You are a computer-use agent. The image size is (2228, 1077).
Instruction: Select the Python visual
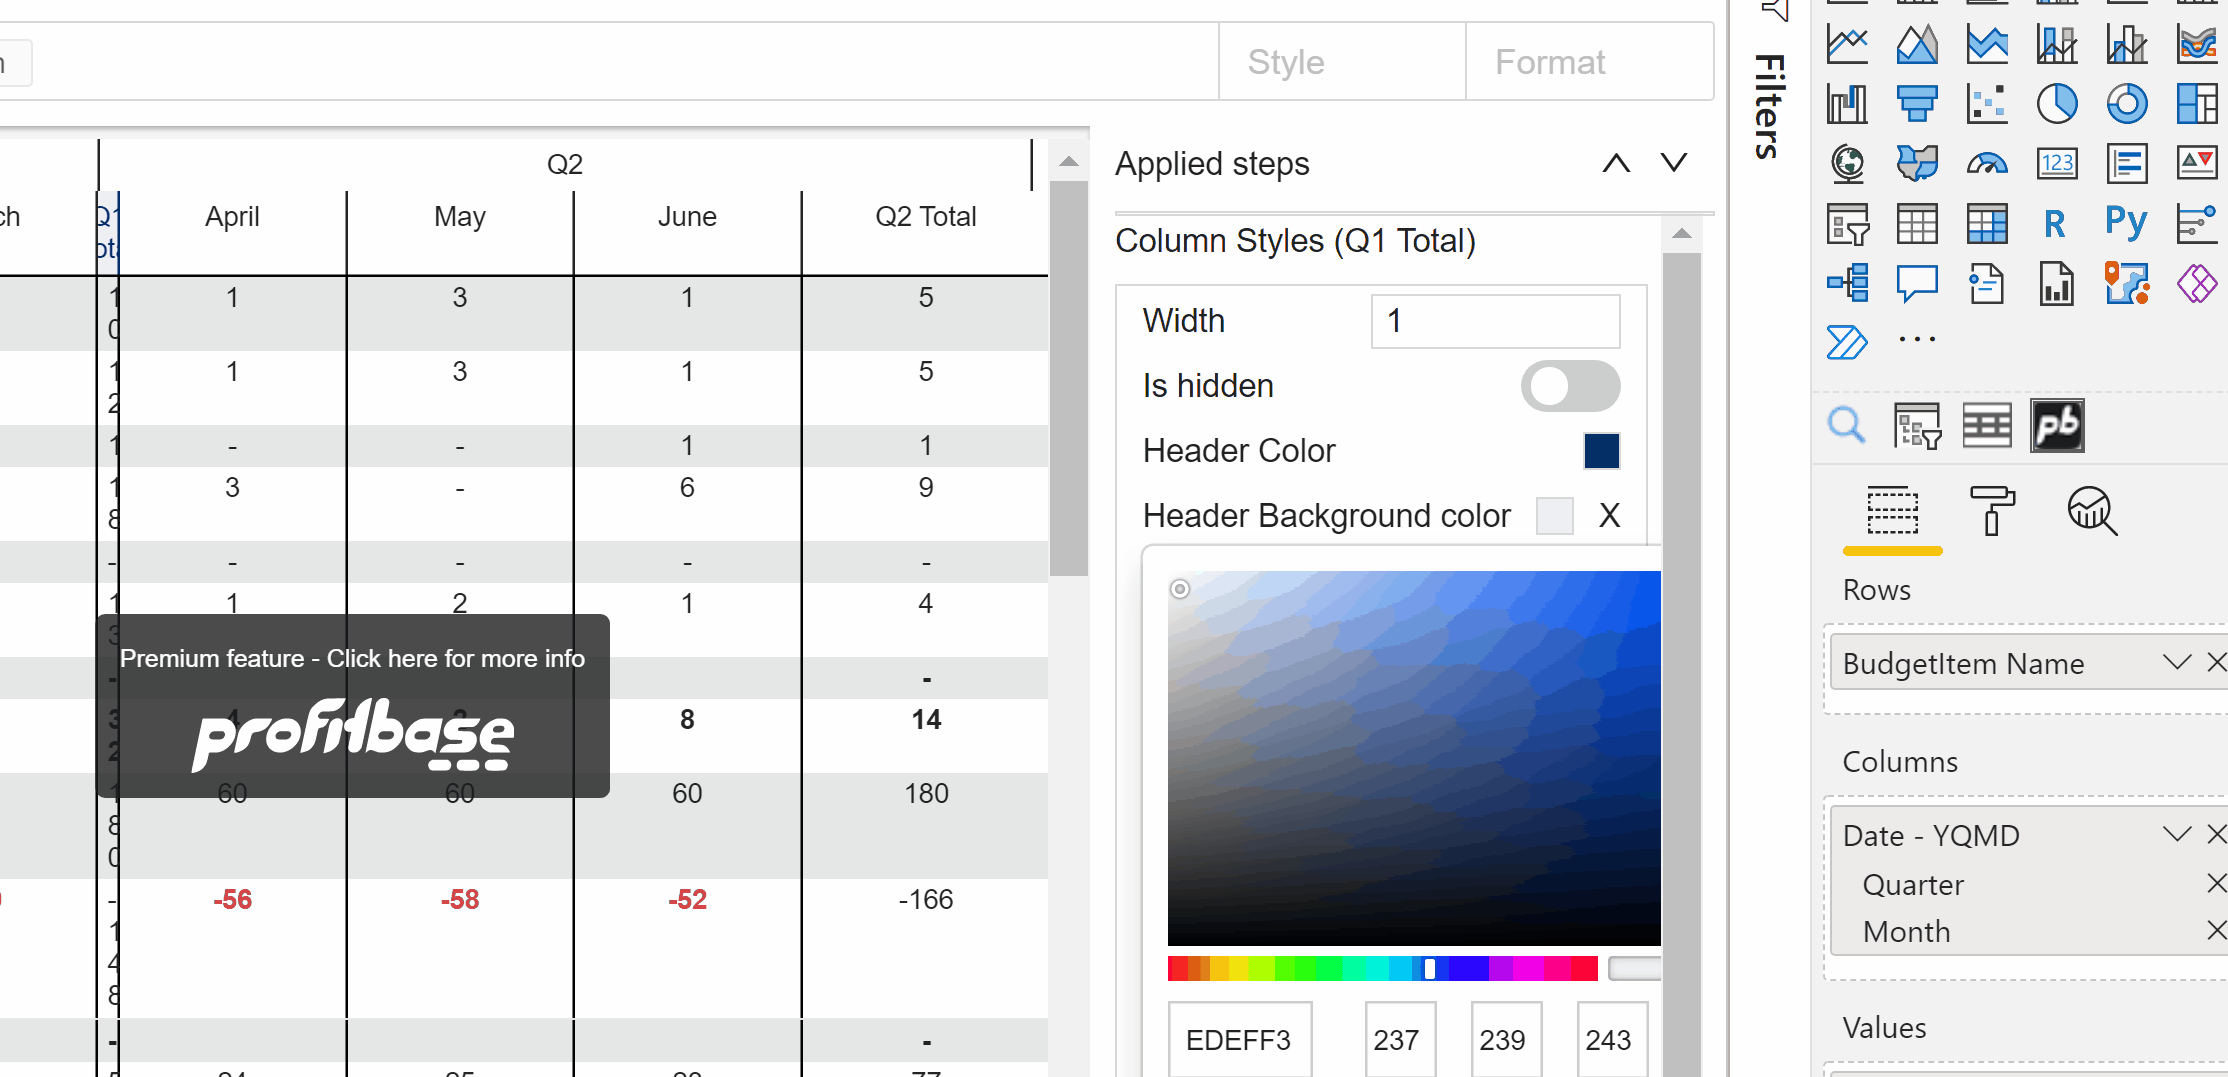point(2126,223)
